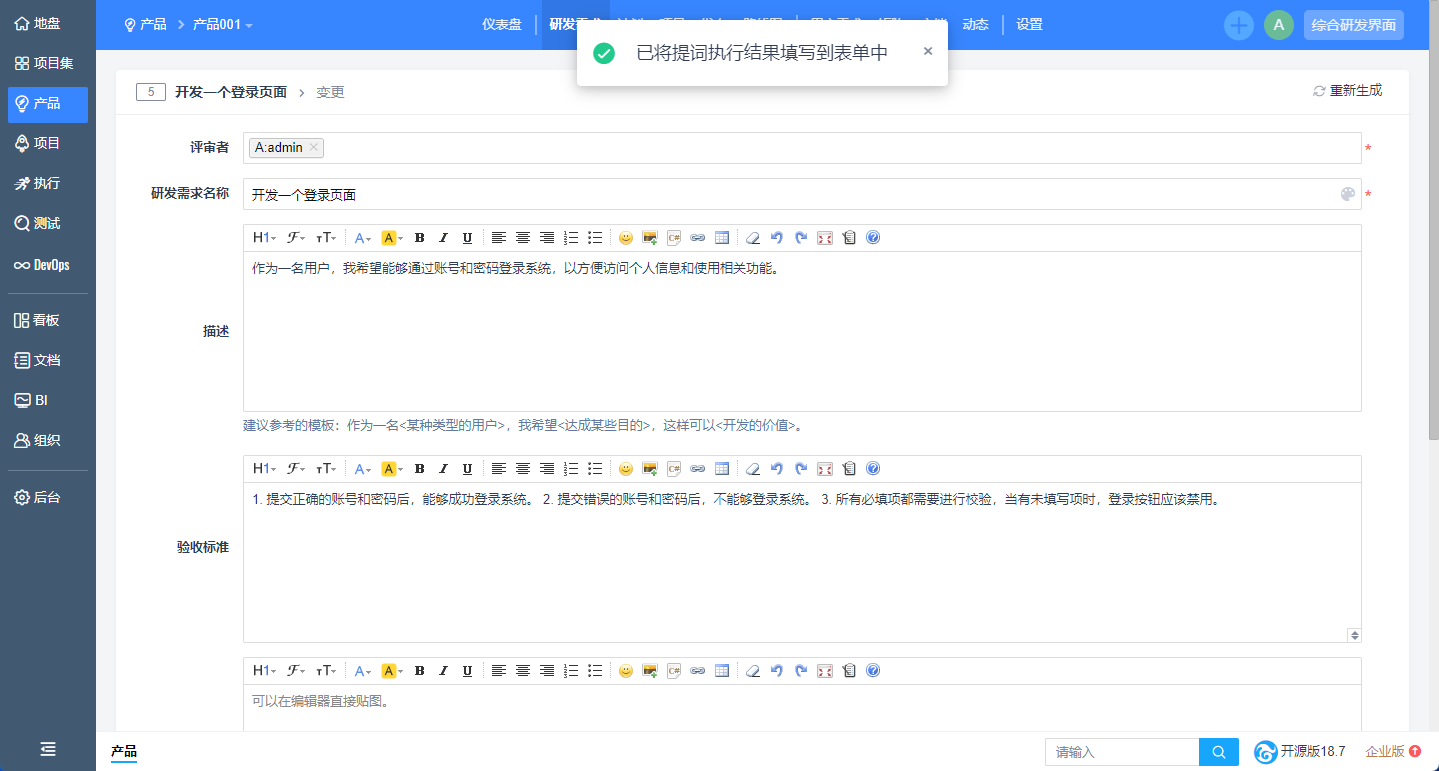Screen dimensions: 1439x771
Task: Expand the 产品001 product dropdown
Action: pyautogui.click(x=223, y=25)
